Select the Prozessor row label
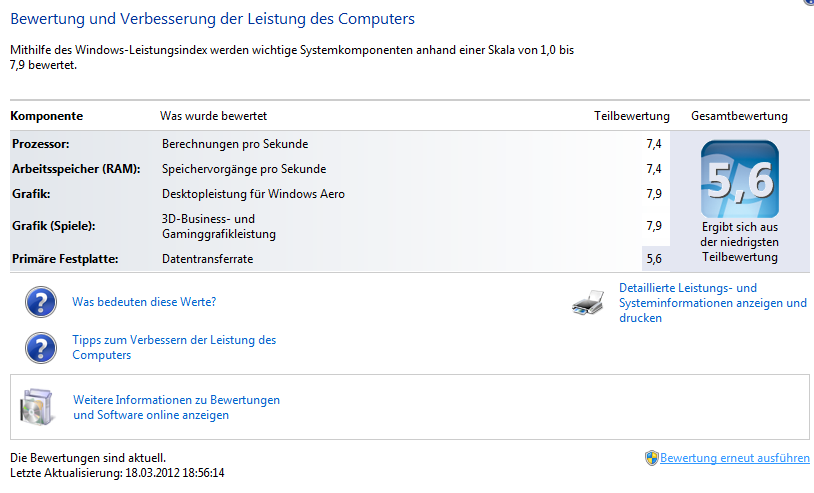The height and width of the screenshot is (493, 814). [40, 144]
